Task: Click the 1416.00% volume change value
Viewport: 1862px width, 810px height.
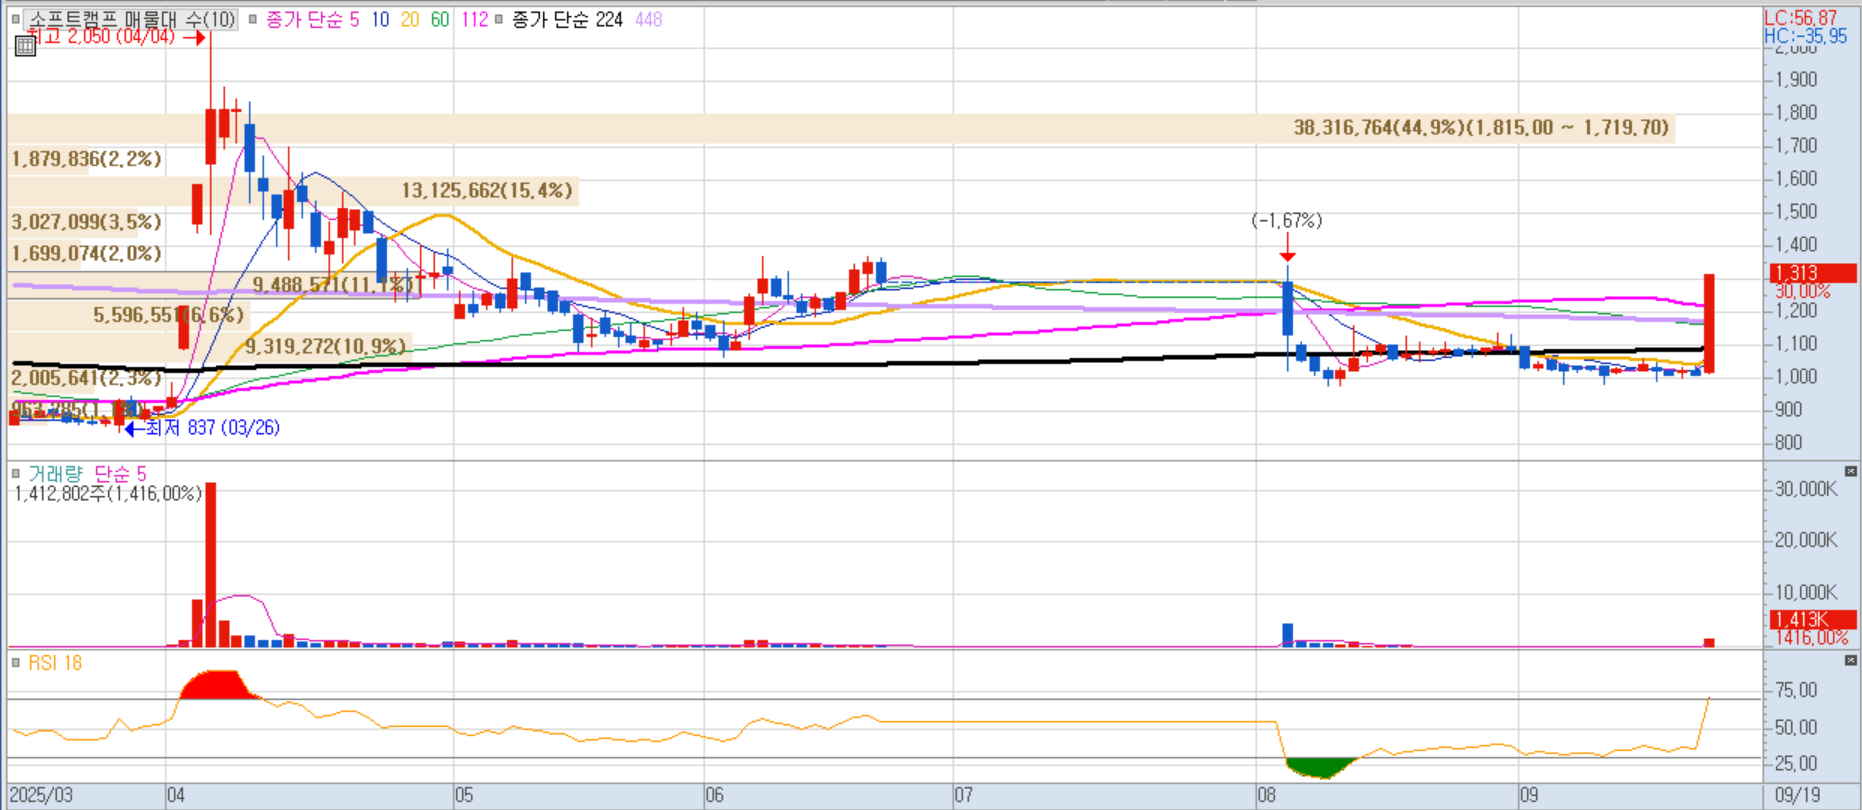Action: click(x=1812, y=637)
